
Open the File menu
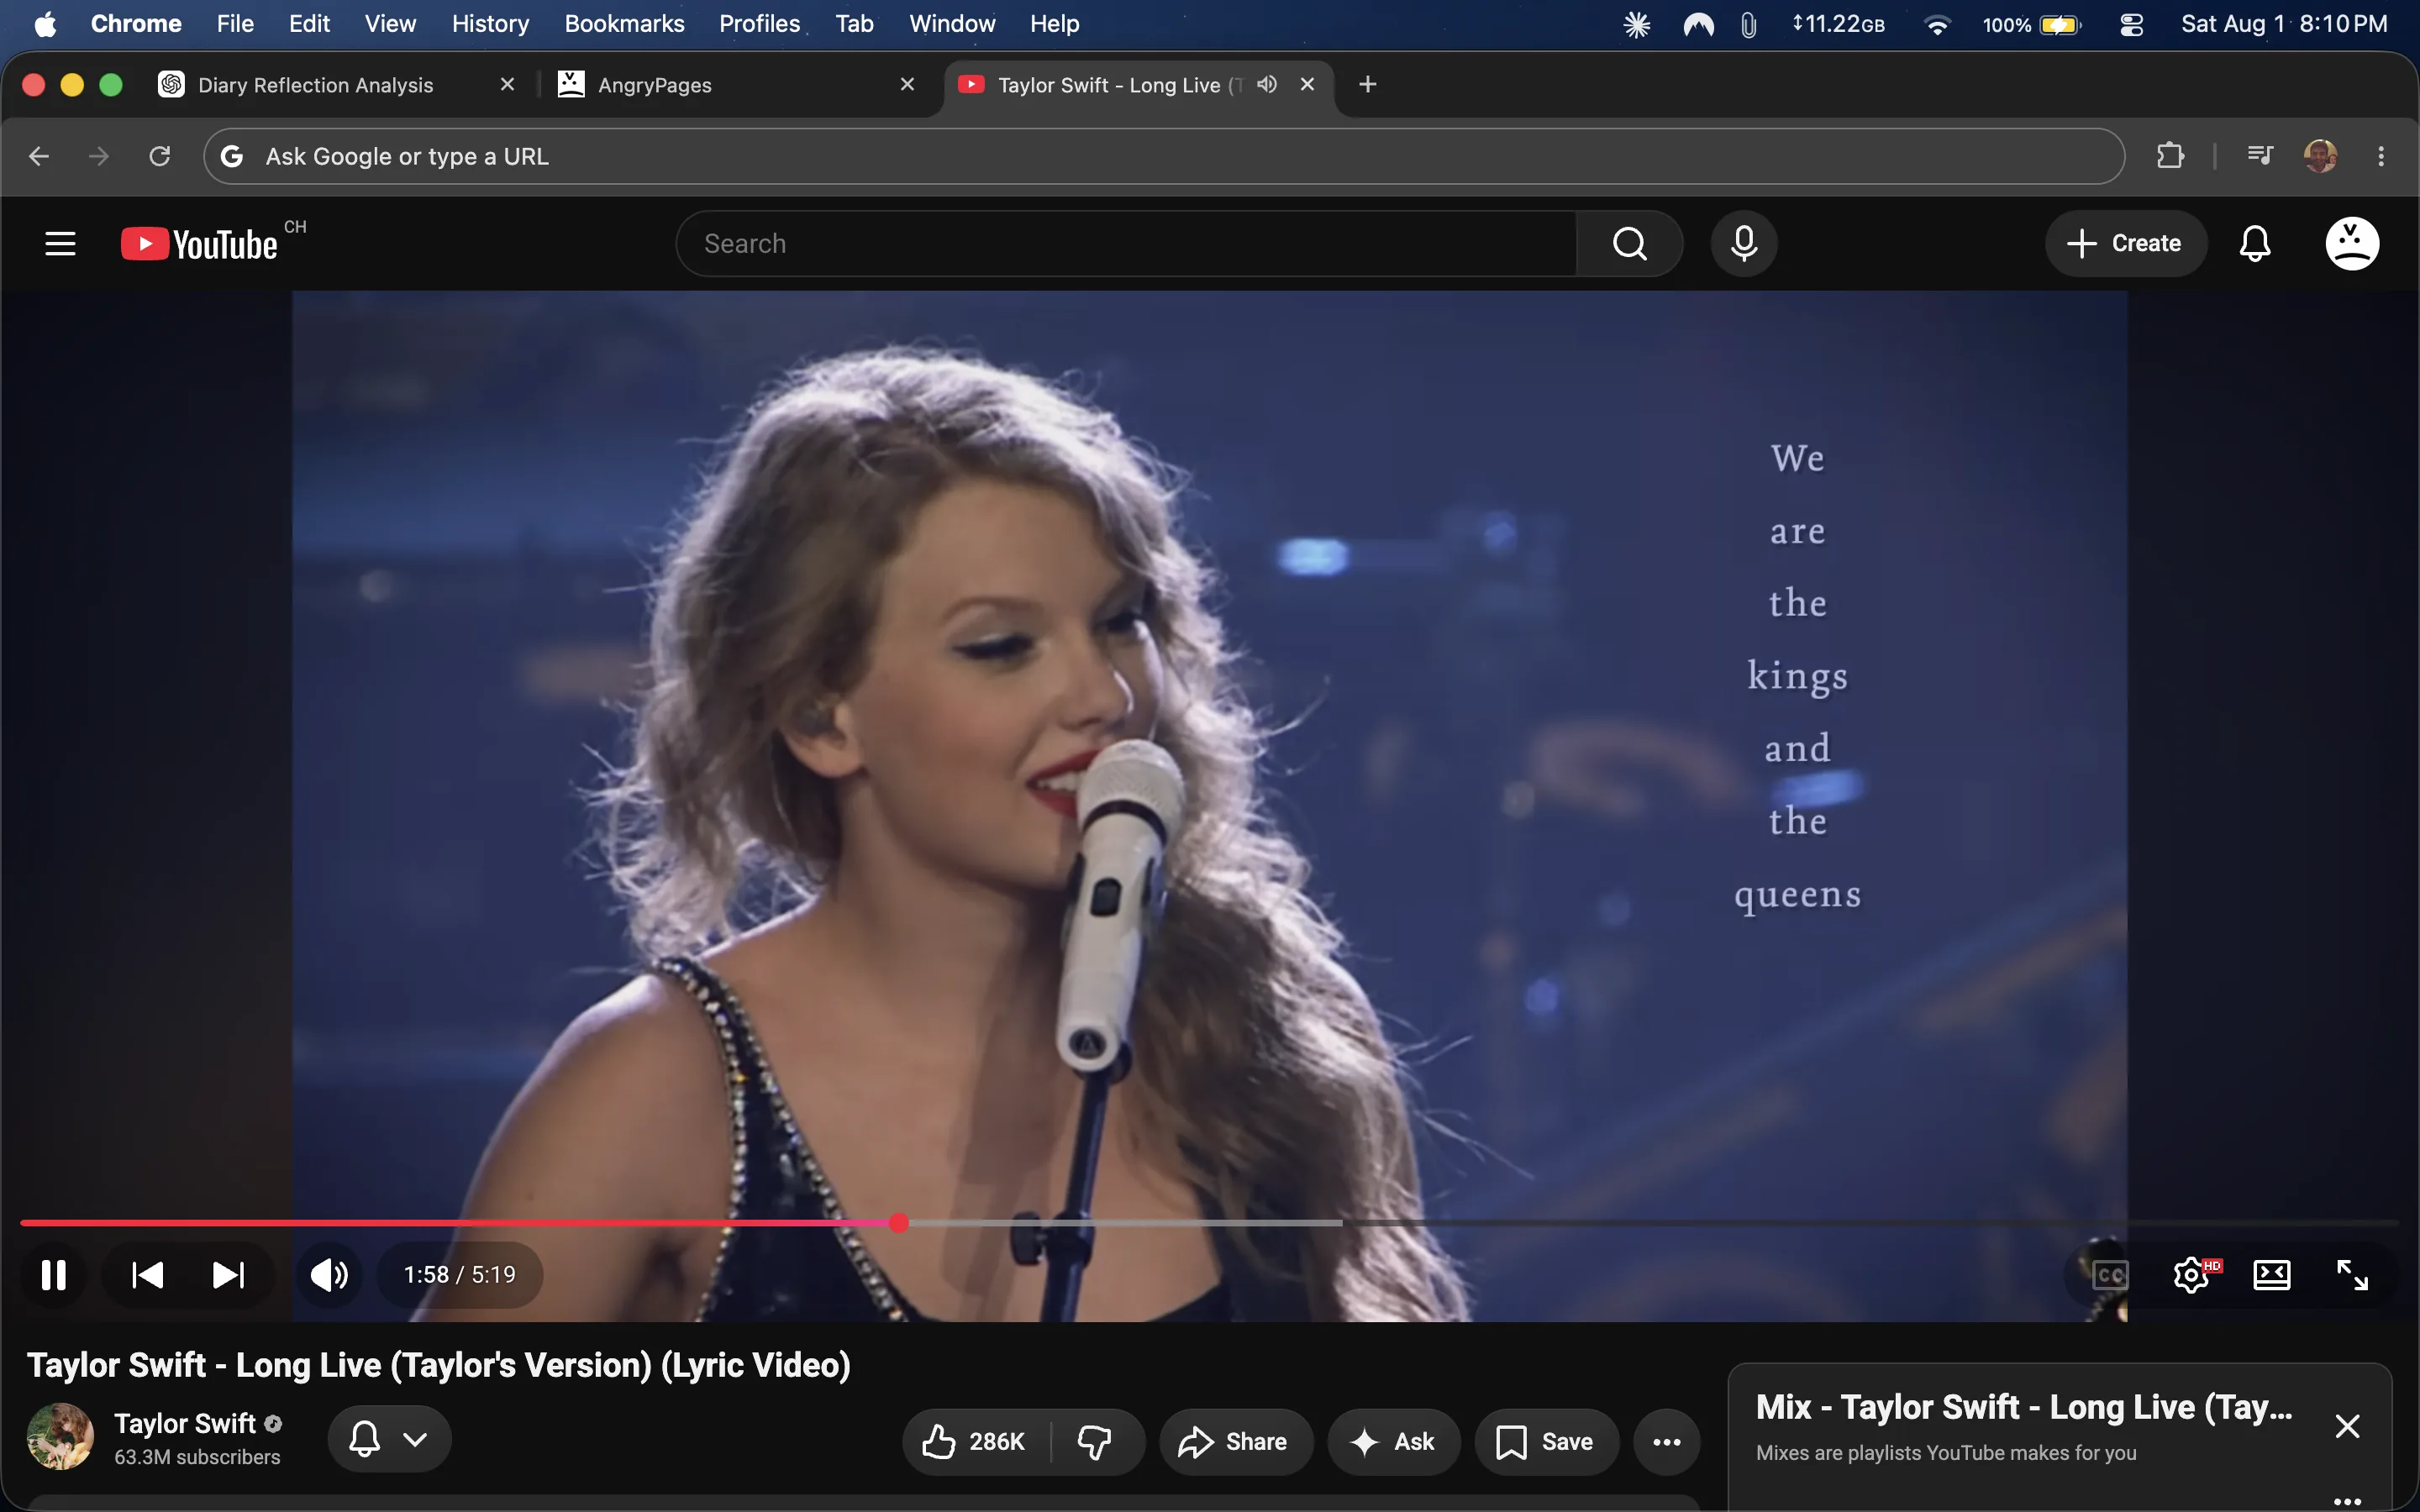pyautogui.click(x=235, y=24)
